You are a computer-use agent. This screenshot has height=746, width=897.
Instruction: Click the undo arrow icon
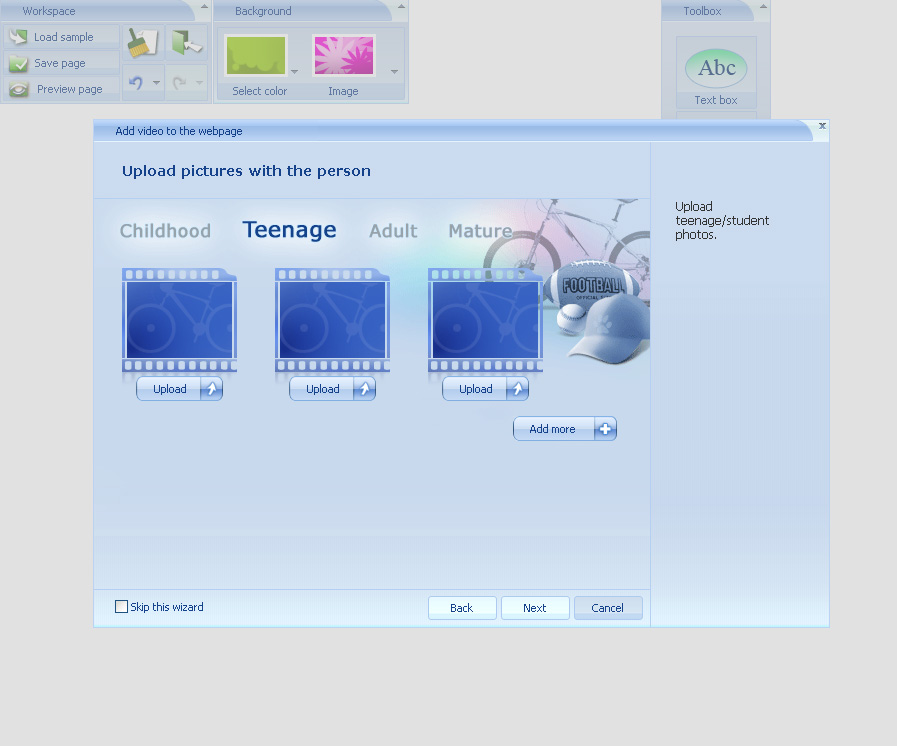136,83
